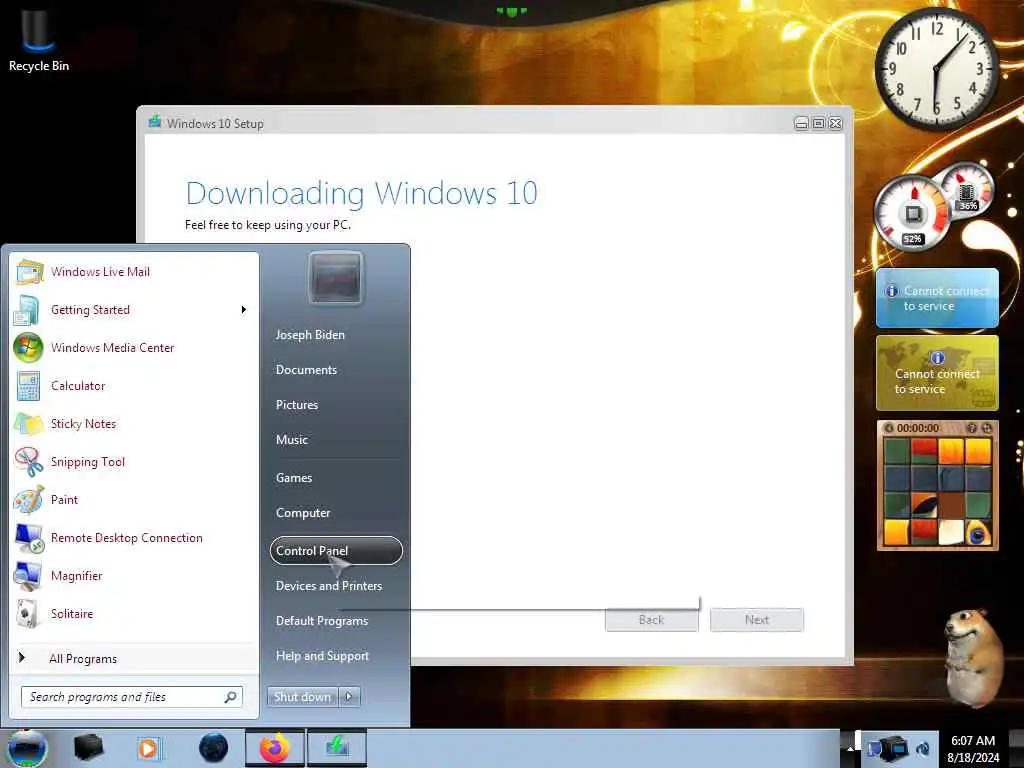Click the Getting Started icon

click(28, 310)
